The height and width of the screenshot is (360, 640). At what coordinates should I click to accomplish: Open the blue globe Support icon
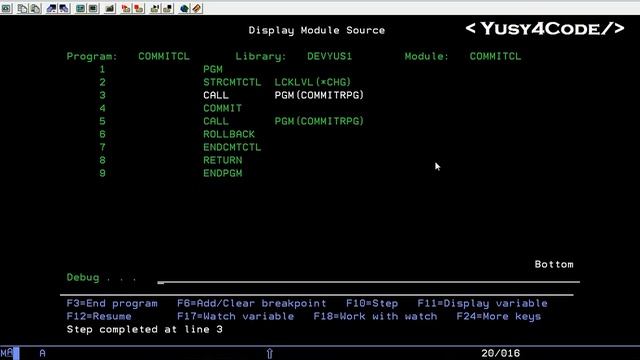184,8
